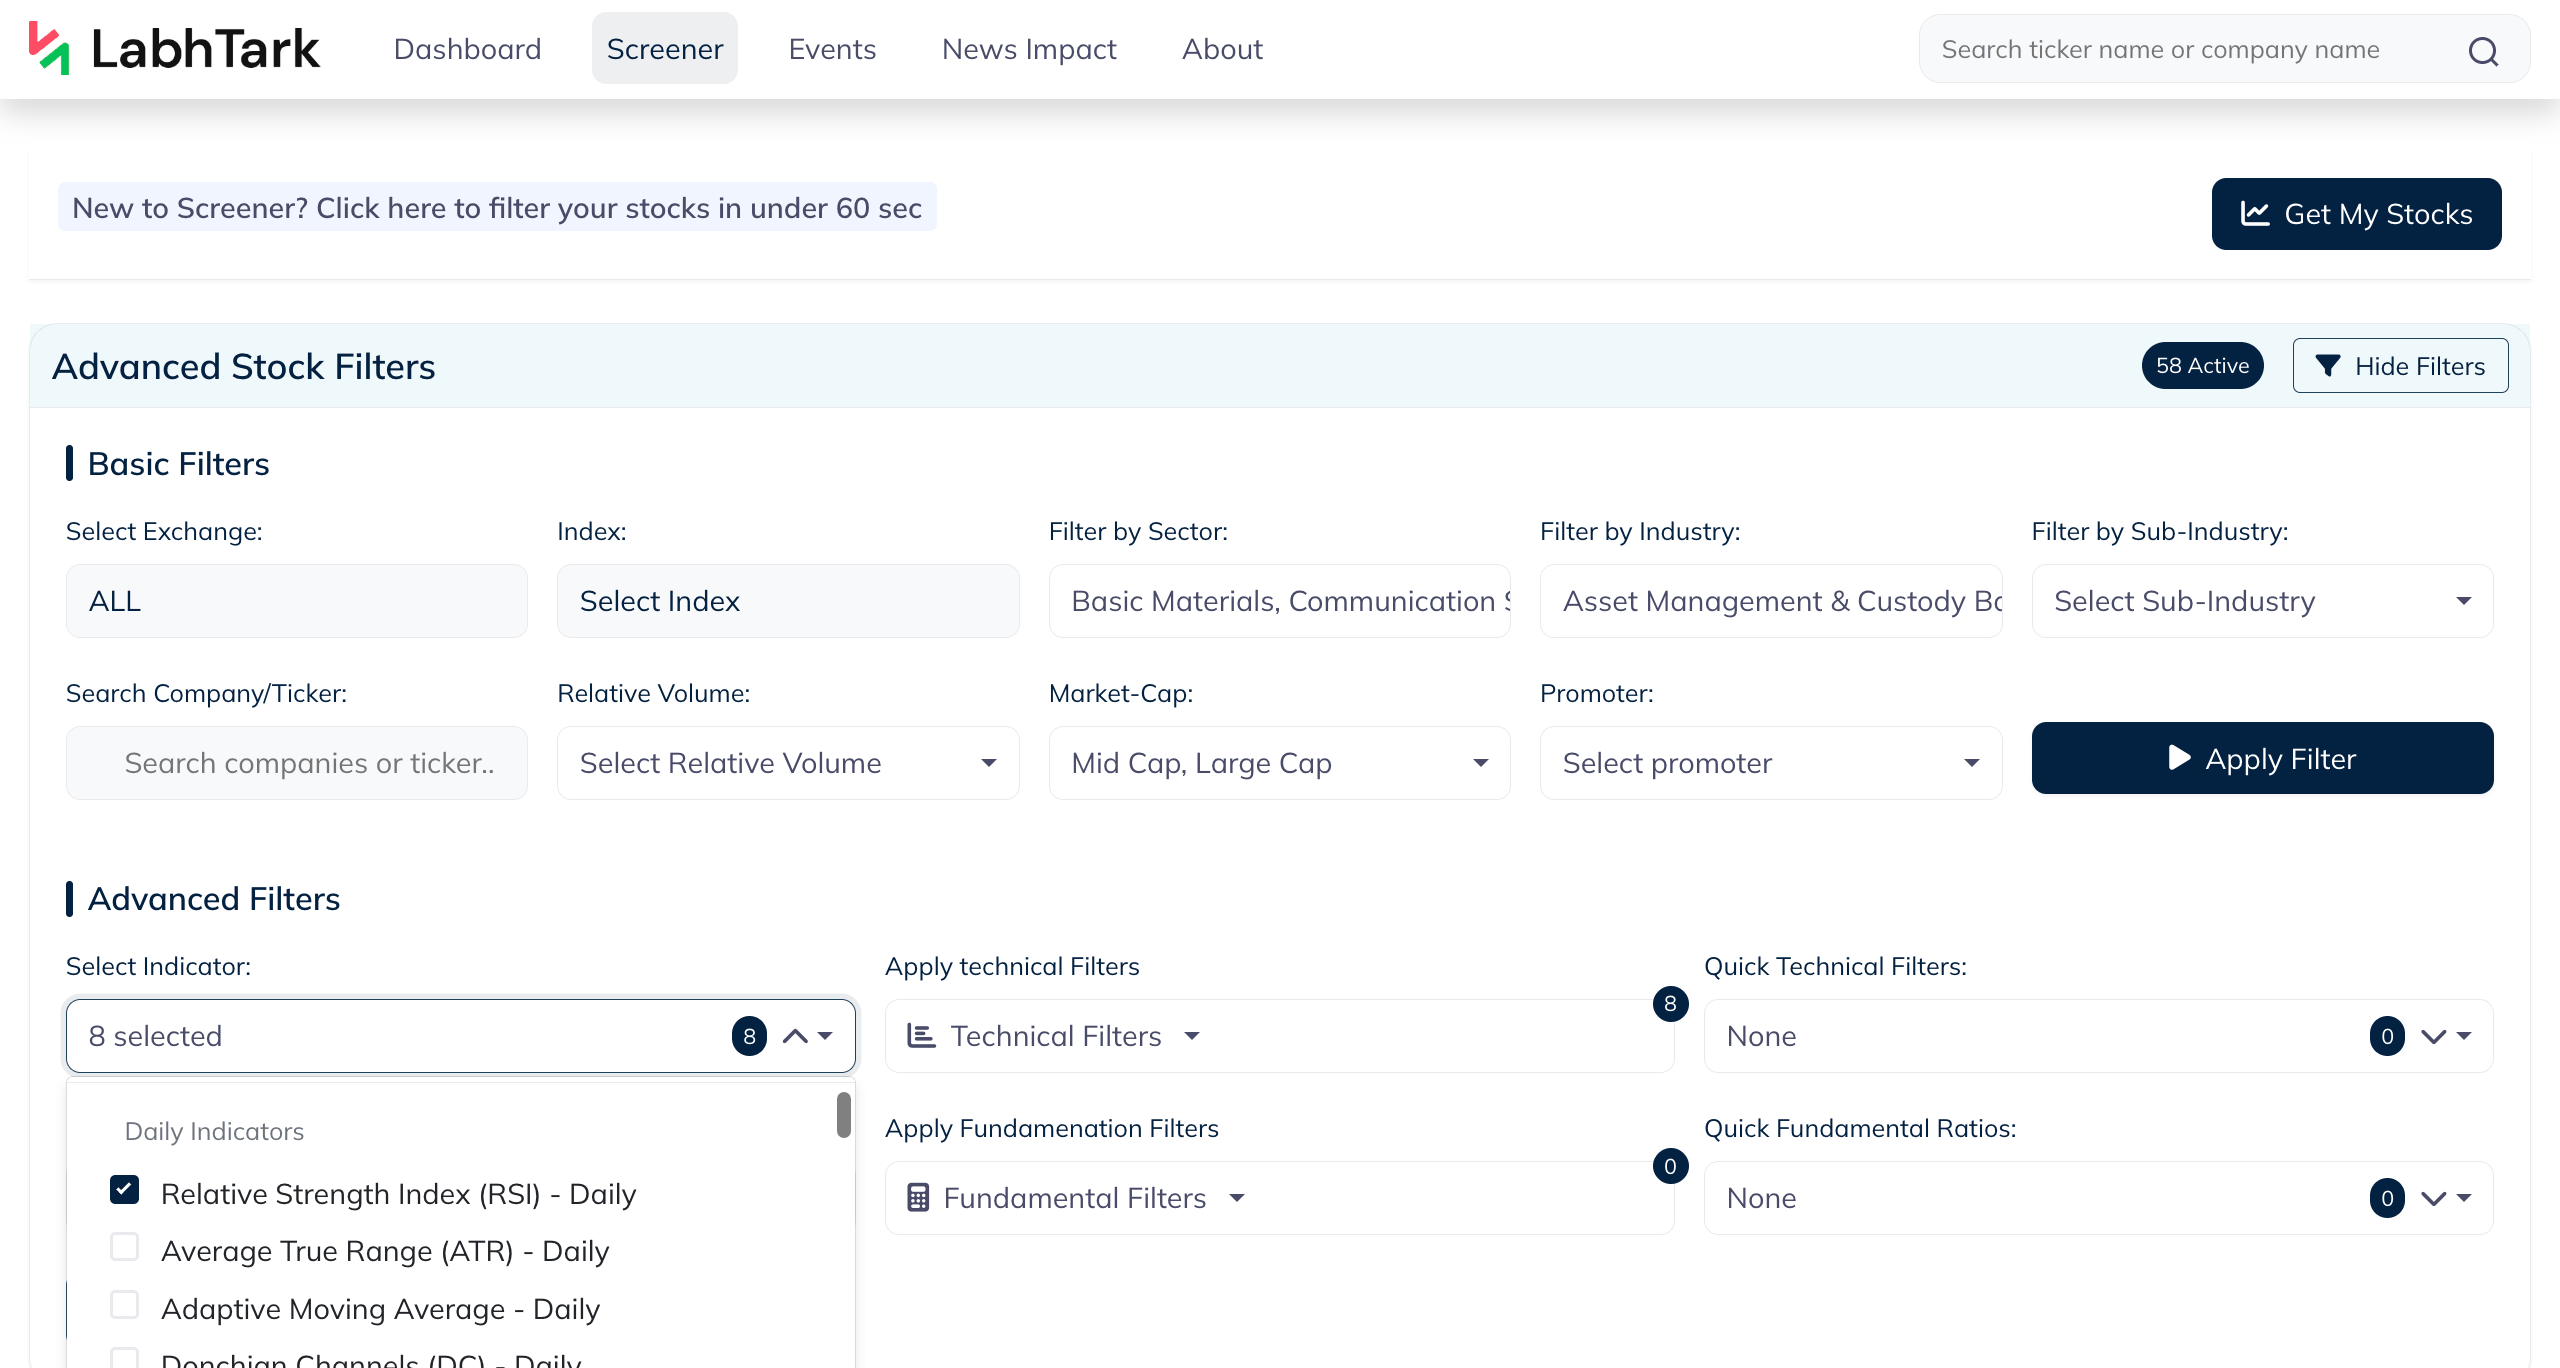The width and height of the screenshot is (2560, 1368).
Task: Click the chart icon in Get My Stocks
Action: pos(2255,213)
